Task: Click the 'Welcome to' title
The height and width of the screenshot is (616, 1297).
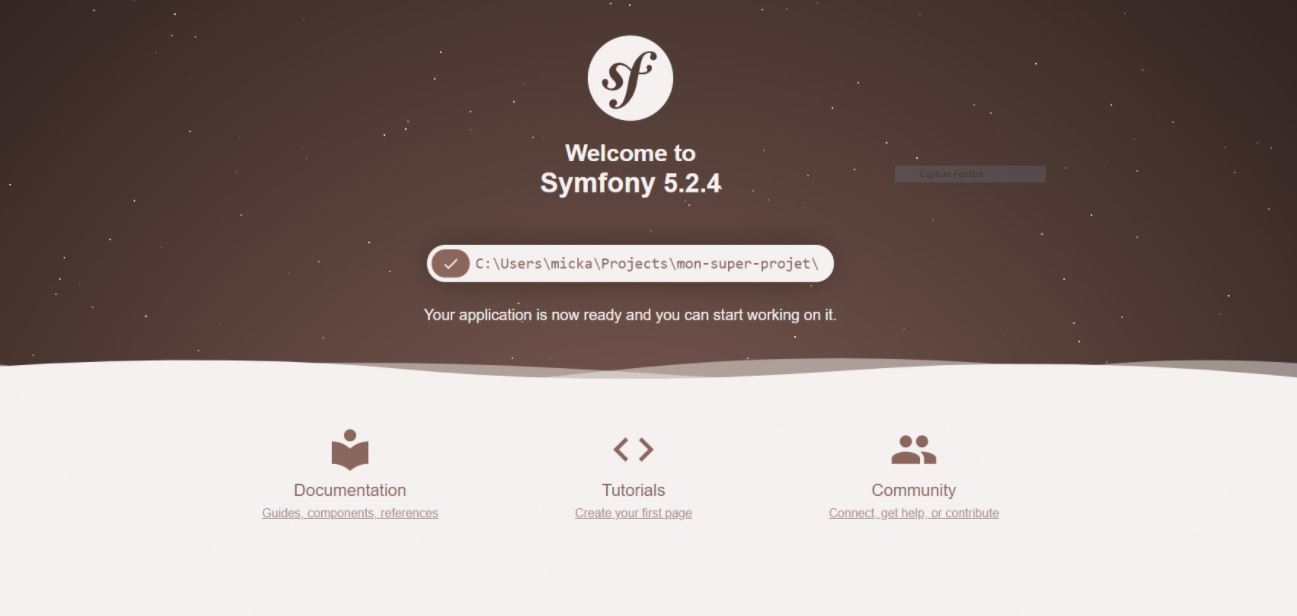Action: tap(630, 153)
